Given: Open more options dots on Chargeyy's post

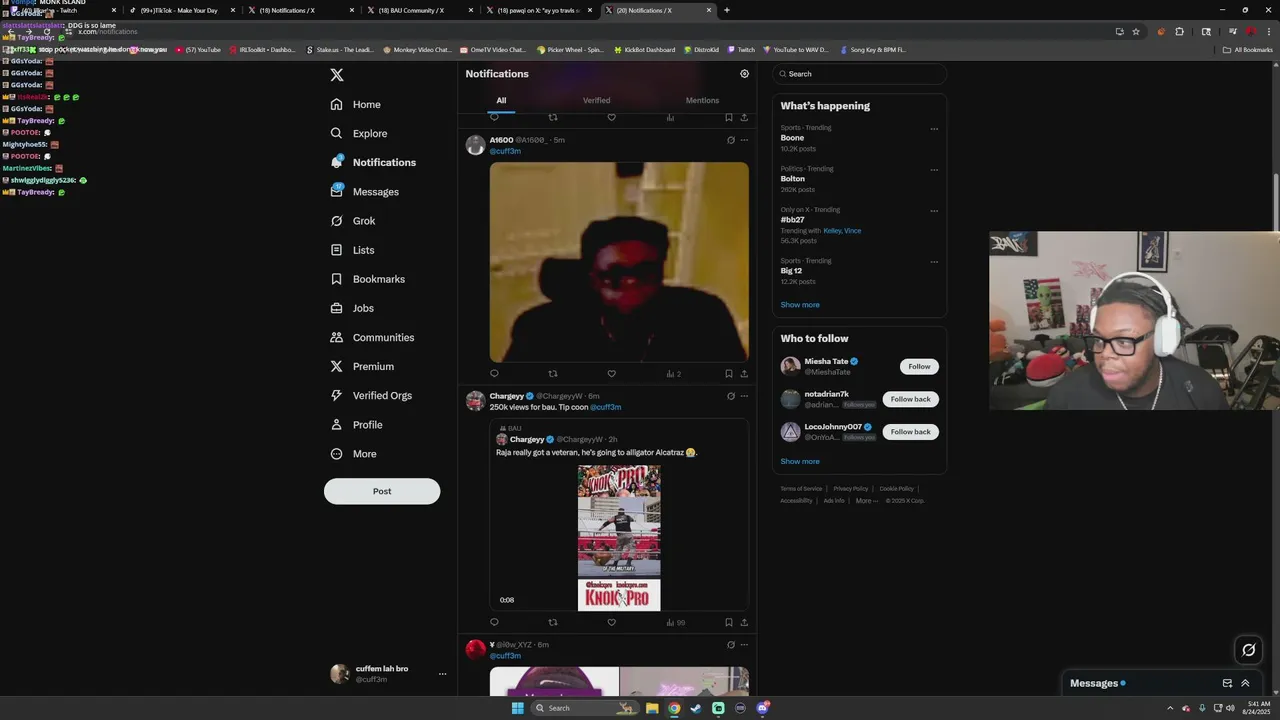Looking at the screenshot, I should click(x=744, y=396).
